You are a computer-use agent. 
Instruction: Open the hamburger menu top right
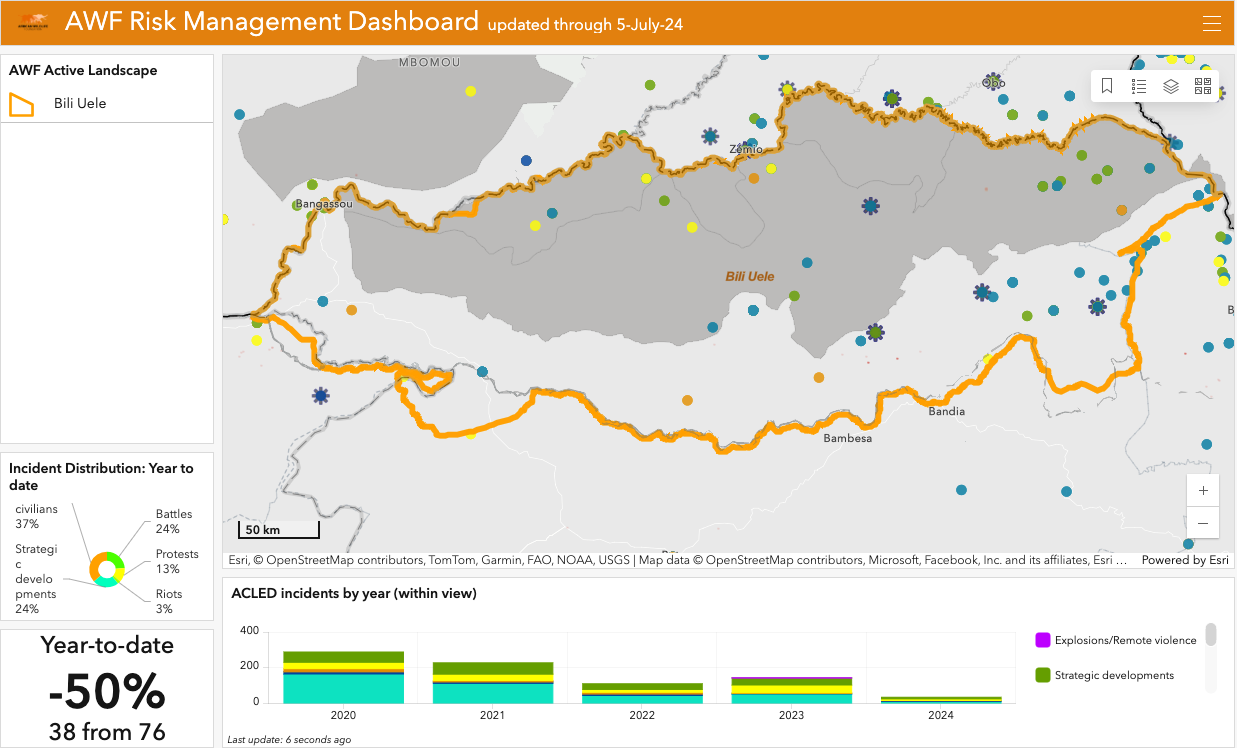click(1212, 22)
